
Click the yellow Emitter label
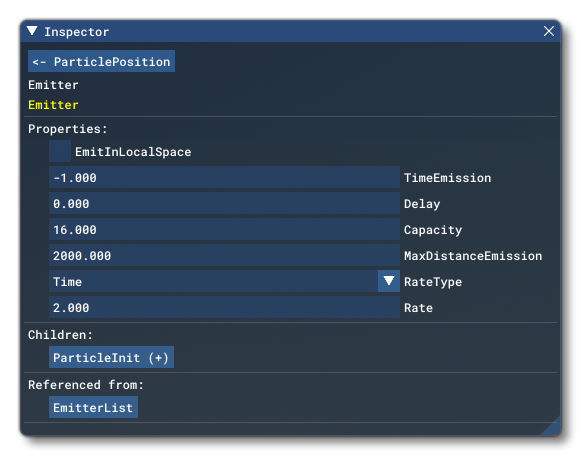pyautogui.click(x=53, y=105)
